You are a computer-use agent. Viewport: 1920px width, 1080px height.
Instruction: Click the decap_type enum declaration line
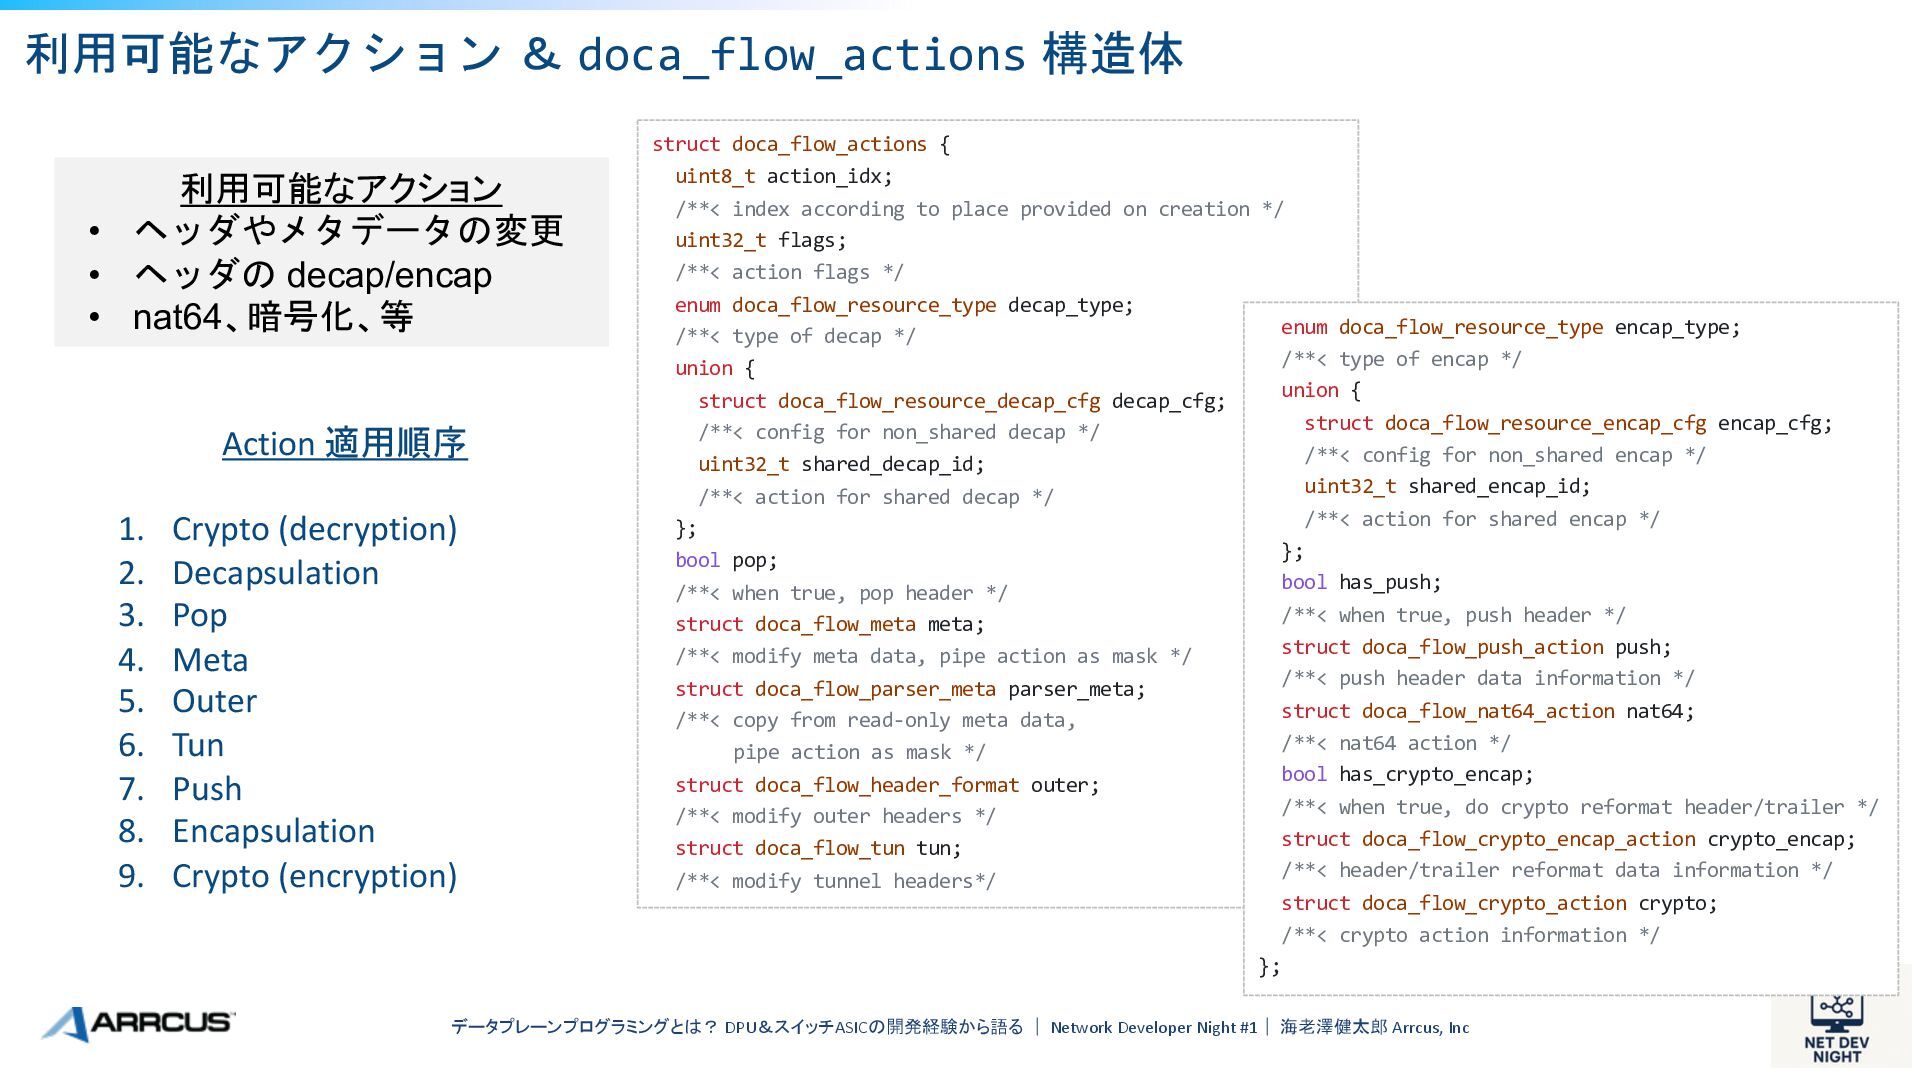(903, 305)
